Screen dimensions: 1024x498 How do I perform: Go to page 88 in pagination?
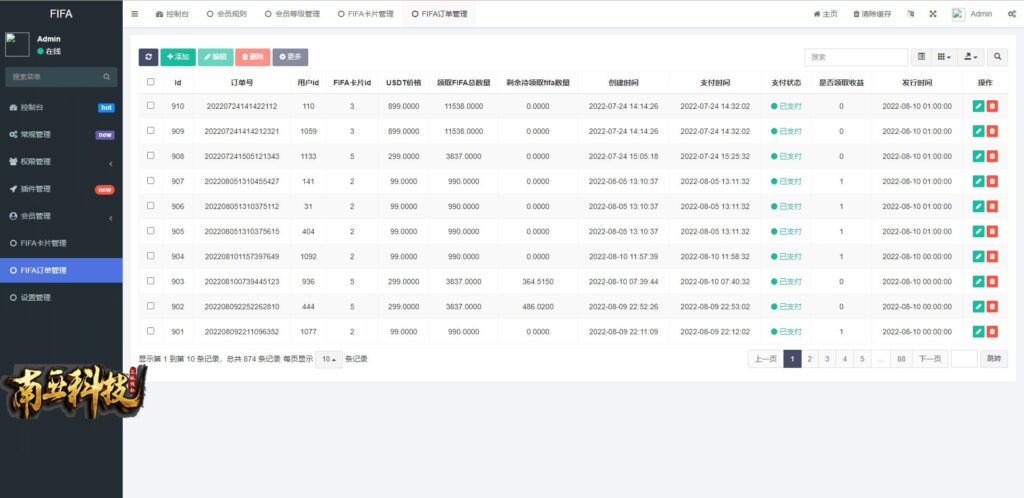(x=901, y=359)
